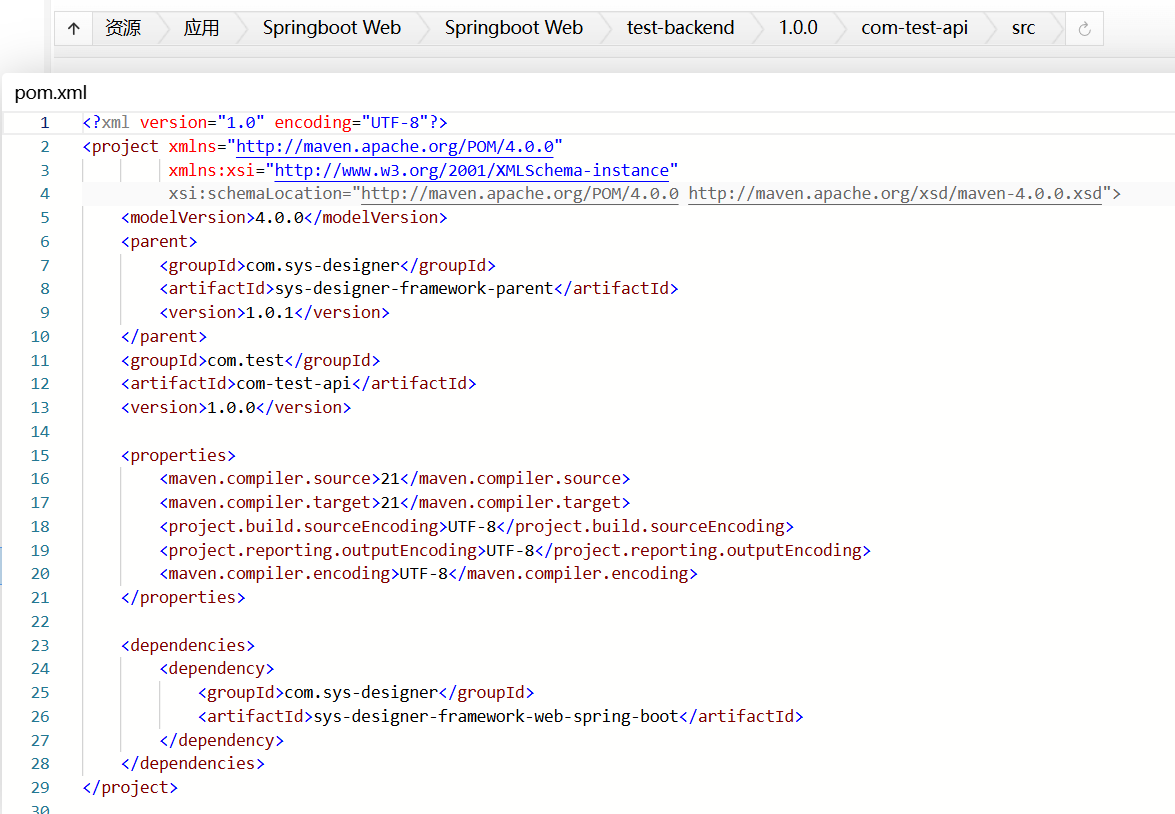Click the closing project tag
This screenshot has width=1175, height=814.
click(130, 788)
